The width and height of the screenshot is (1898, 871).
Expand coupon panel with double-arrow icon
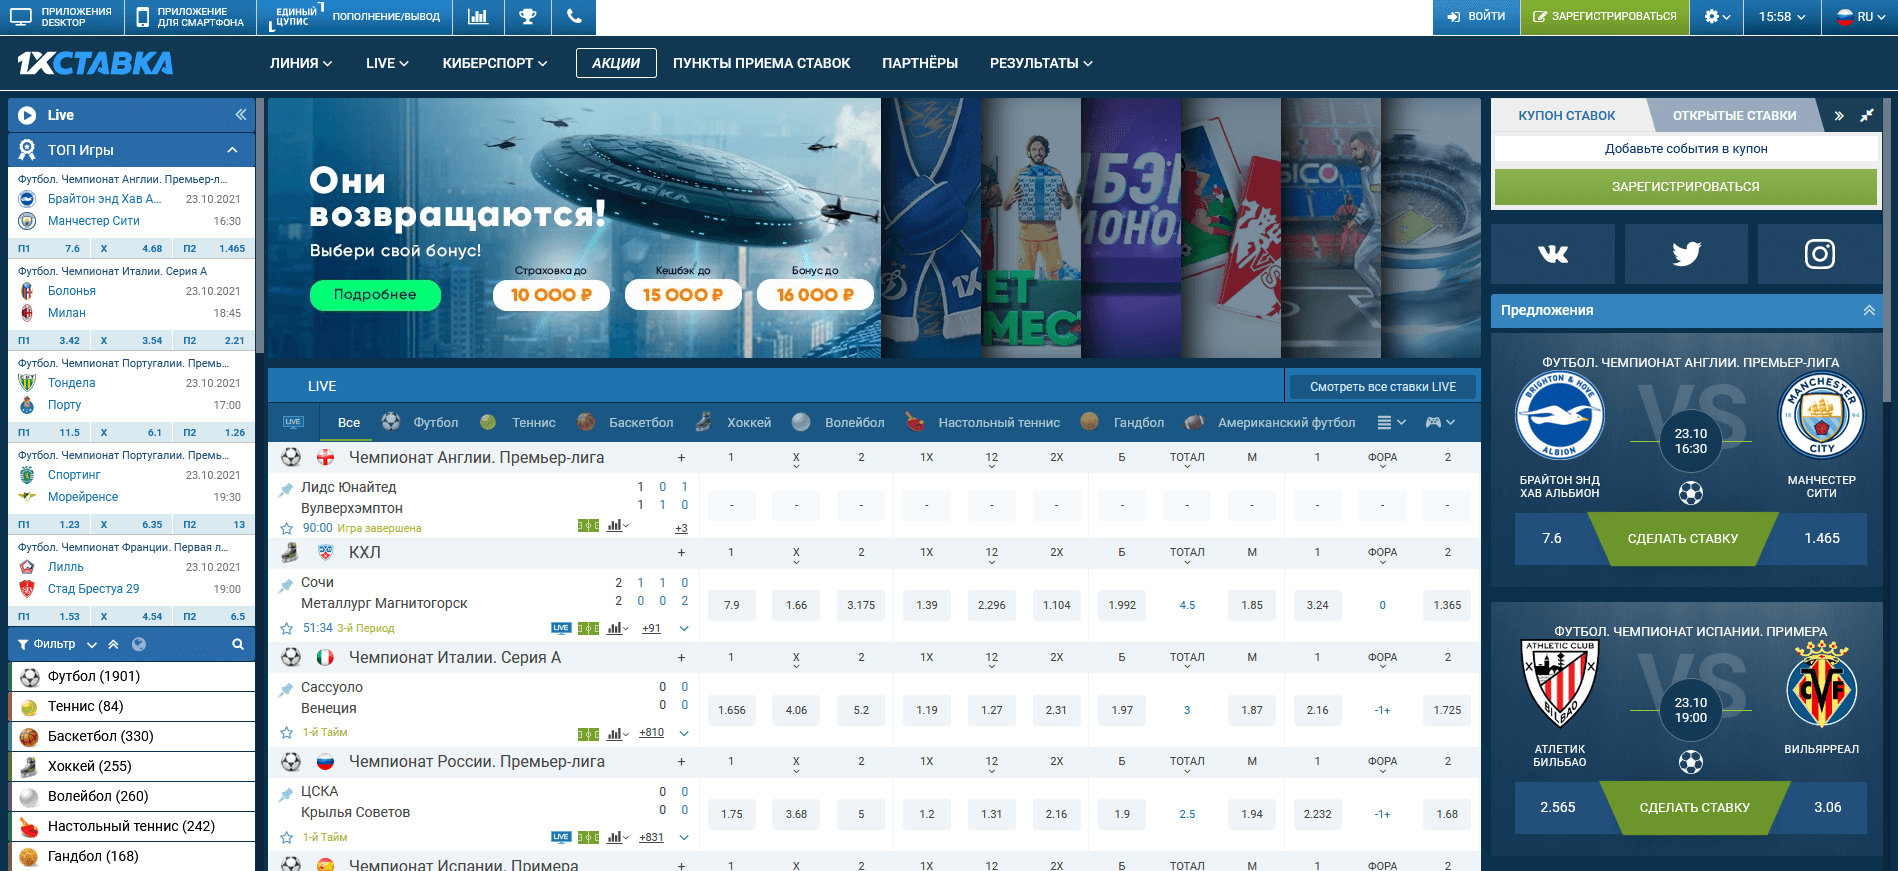click(x=1839, y=116)
